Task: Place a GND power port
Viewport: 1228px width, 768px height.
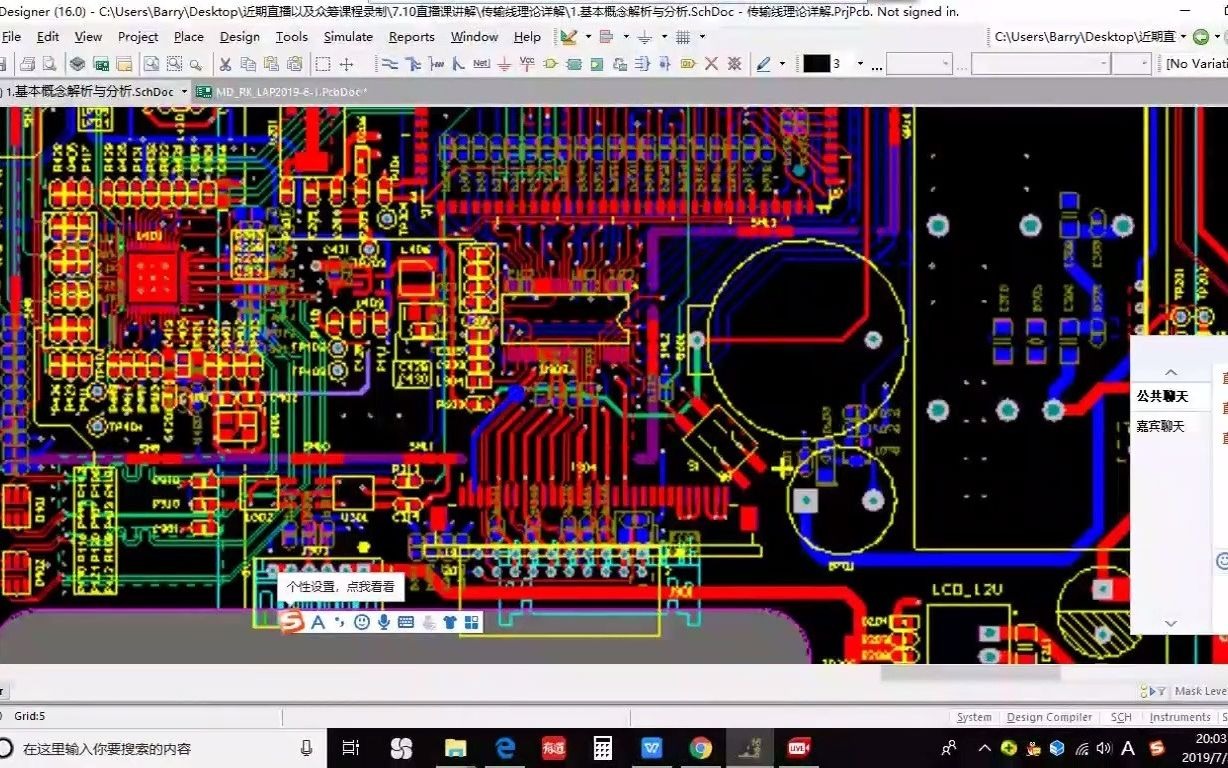Action: (x=504, y=64)
